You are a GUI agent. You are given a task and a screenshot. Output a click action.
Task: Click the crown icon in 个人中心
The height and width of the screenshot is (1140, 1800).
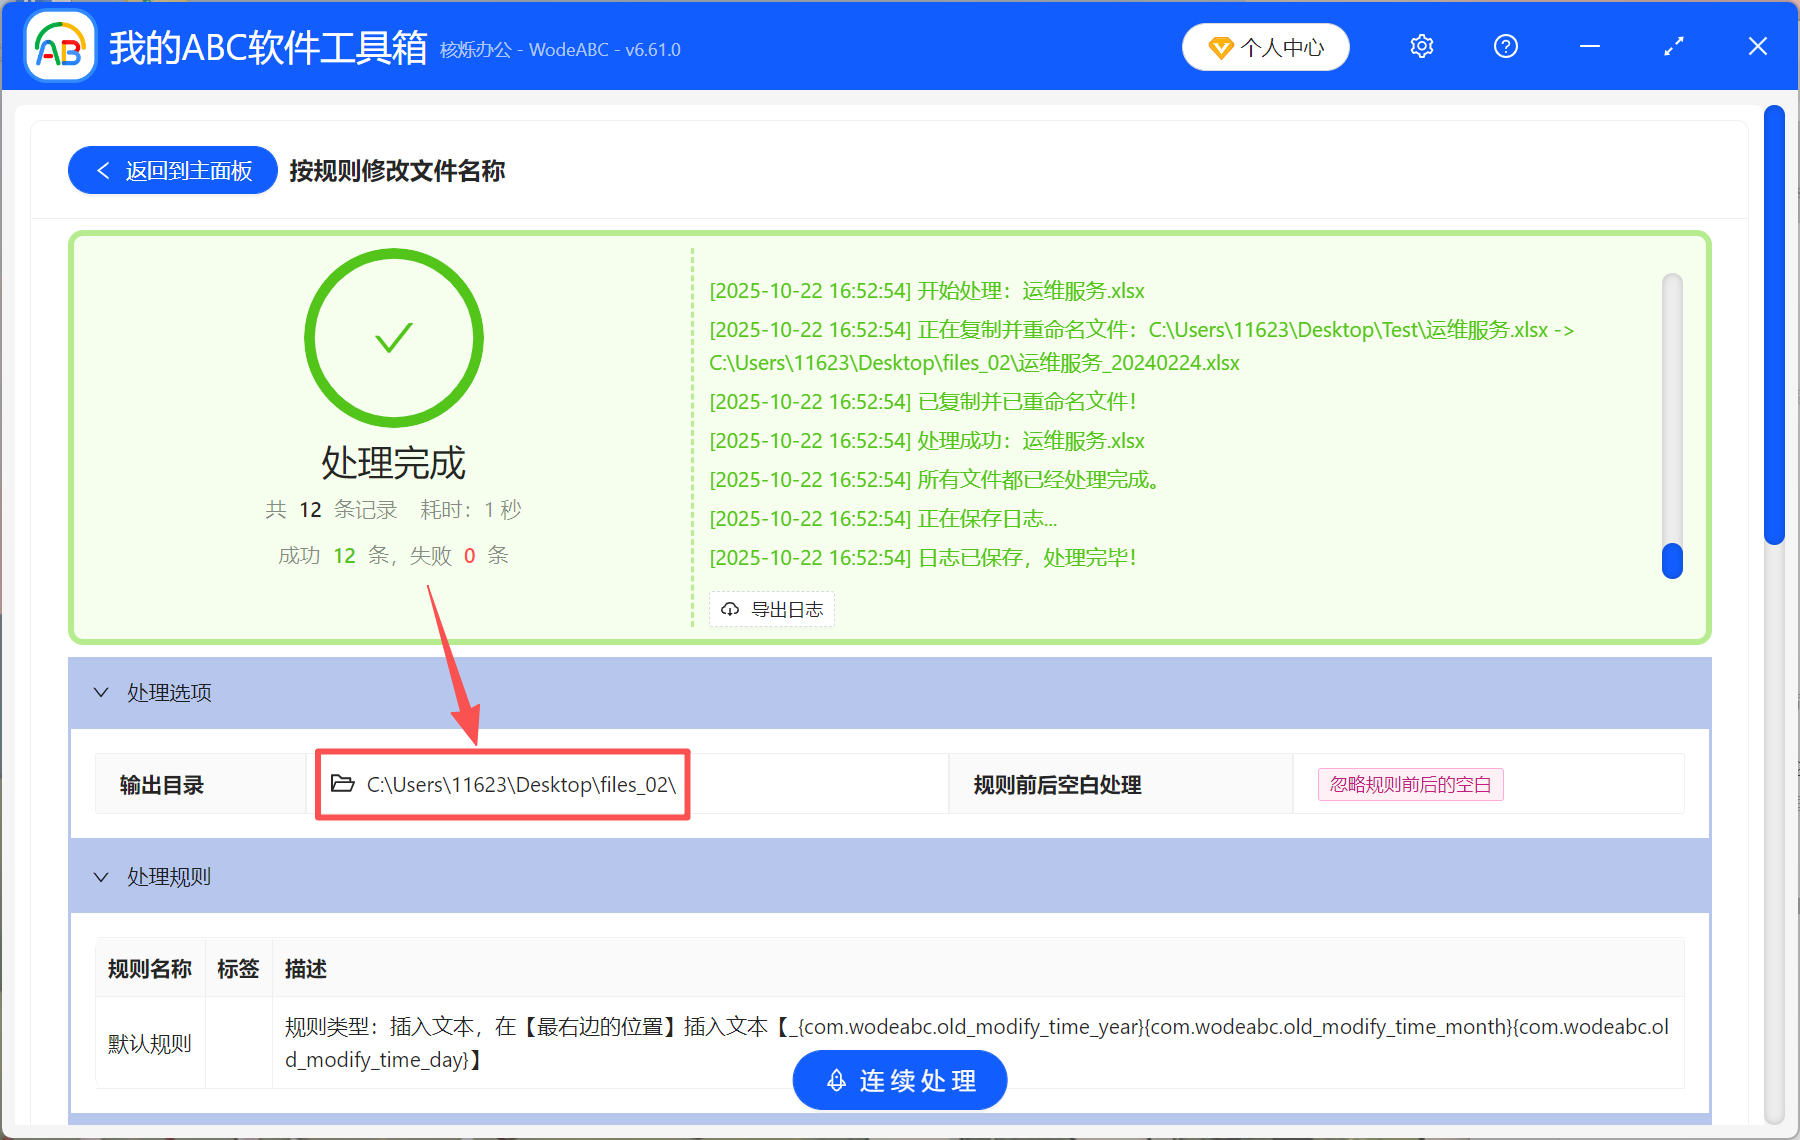tap(1221, 46)
